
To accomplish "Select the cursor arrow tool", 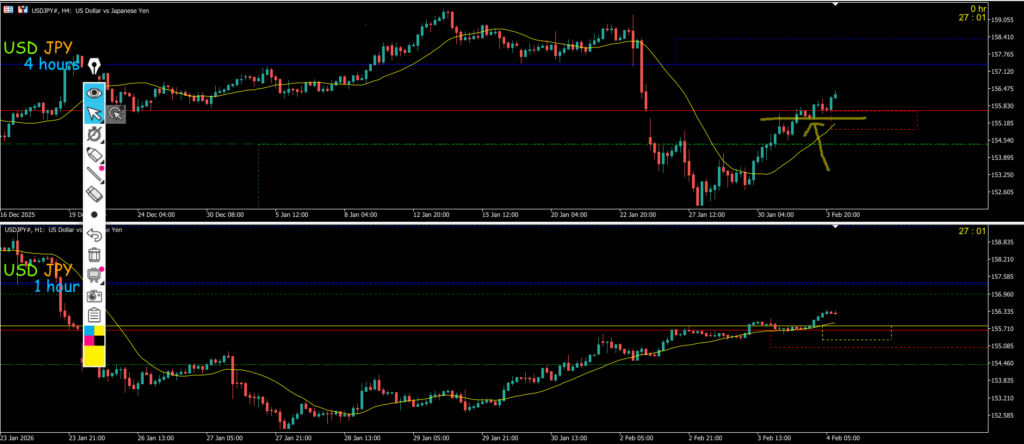I will pyautogui.click(x=94, y=113).
